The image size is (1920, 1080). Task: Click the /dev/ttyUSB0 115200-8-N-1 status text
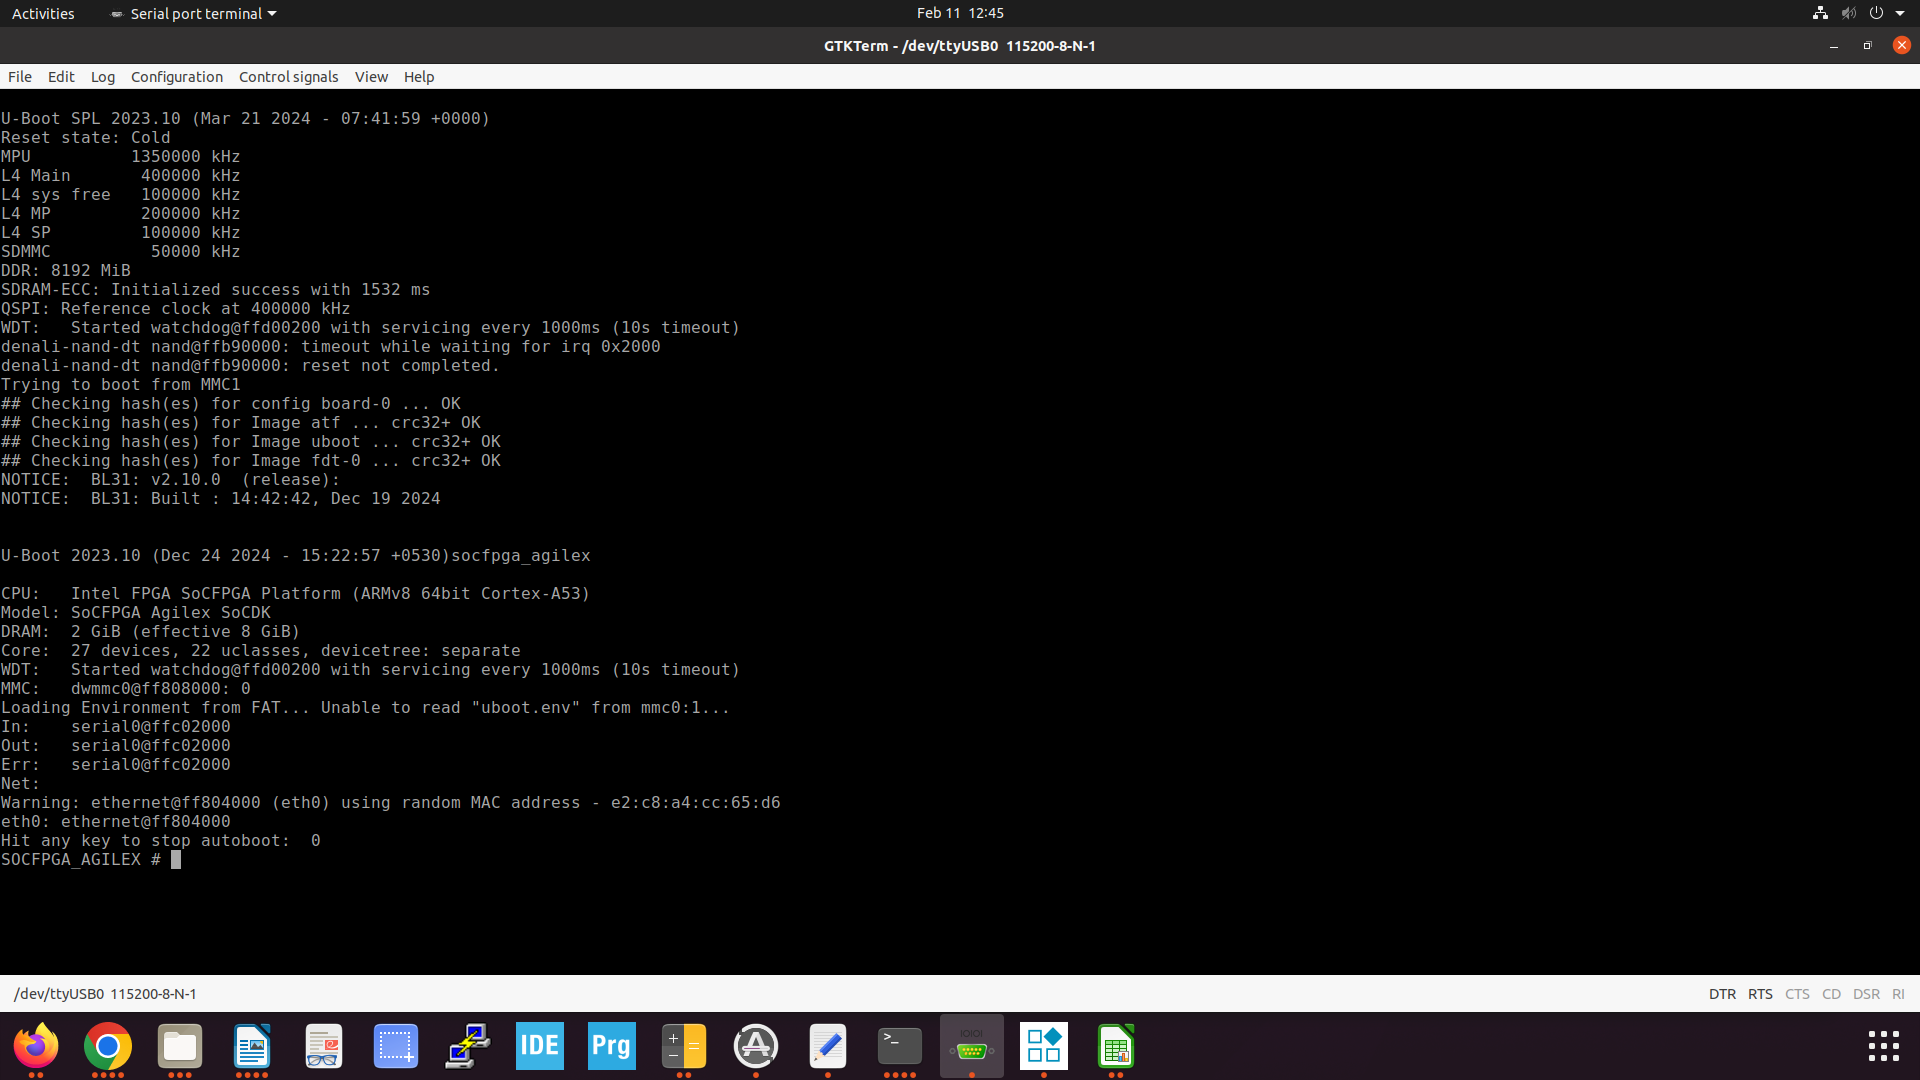[x=105, y=994]
